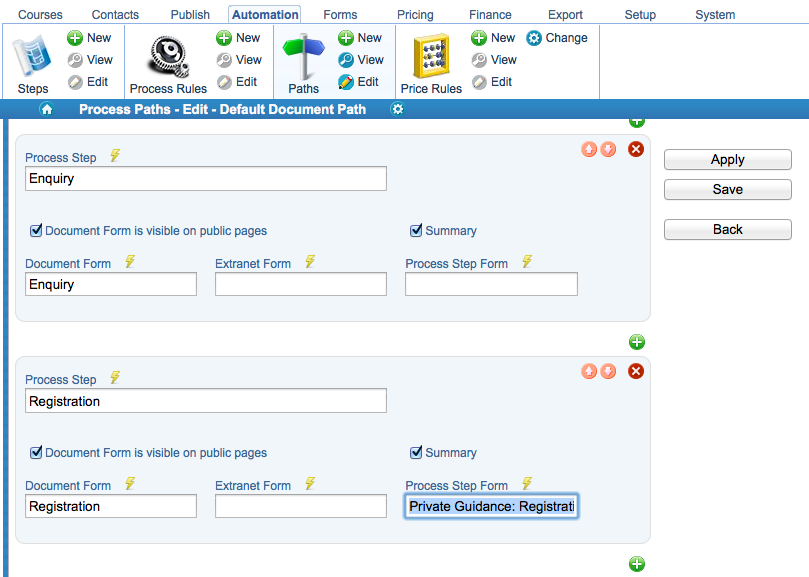Click lightning icon beside Registration's Process Step Form label
809x577 pixels.
[527, 484]
